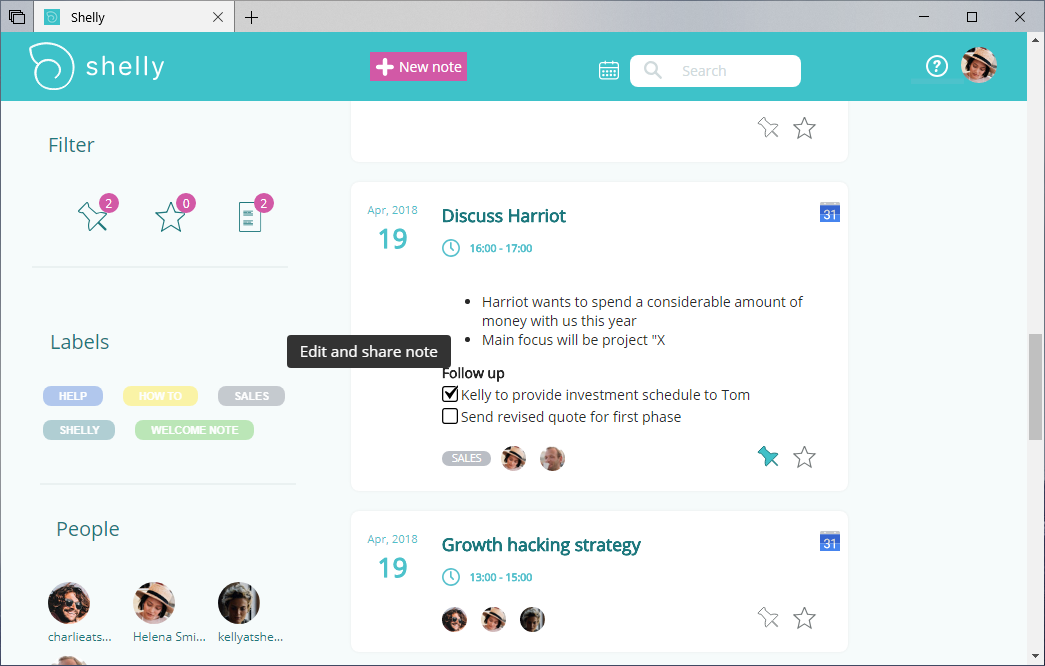Select the Shelly browser tab
Image resolution: width=1045 pixels, height=666 pixels.
click(133, 17)
